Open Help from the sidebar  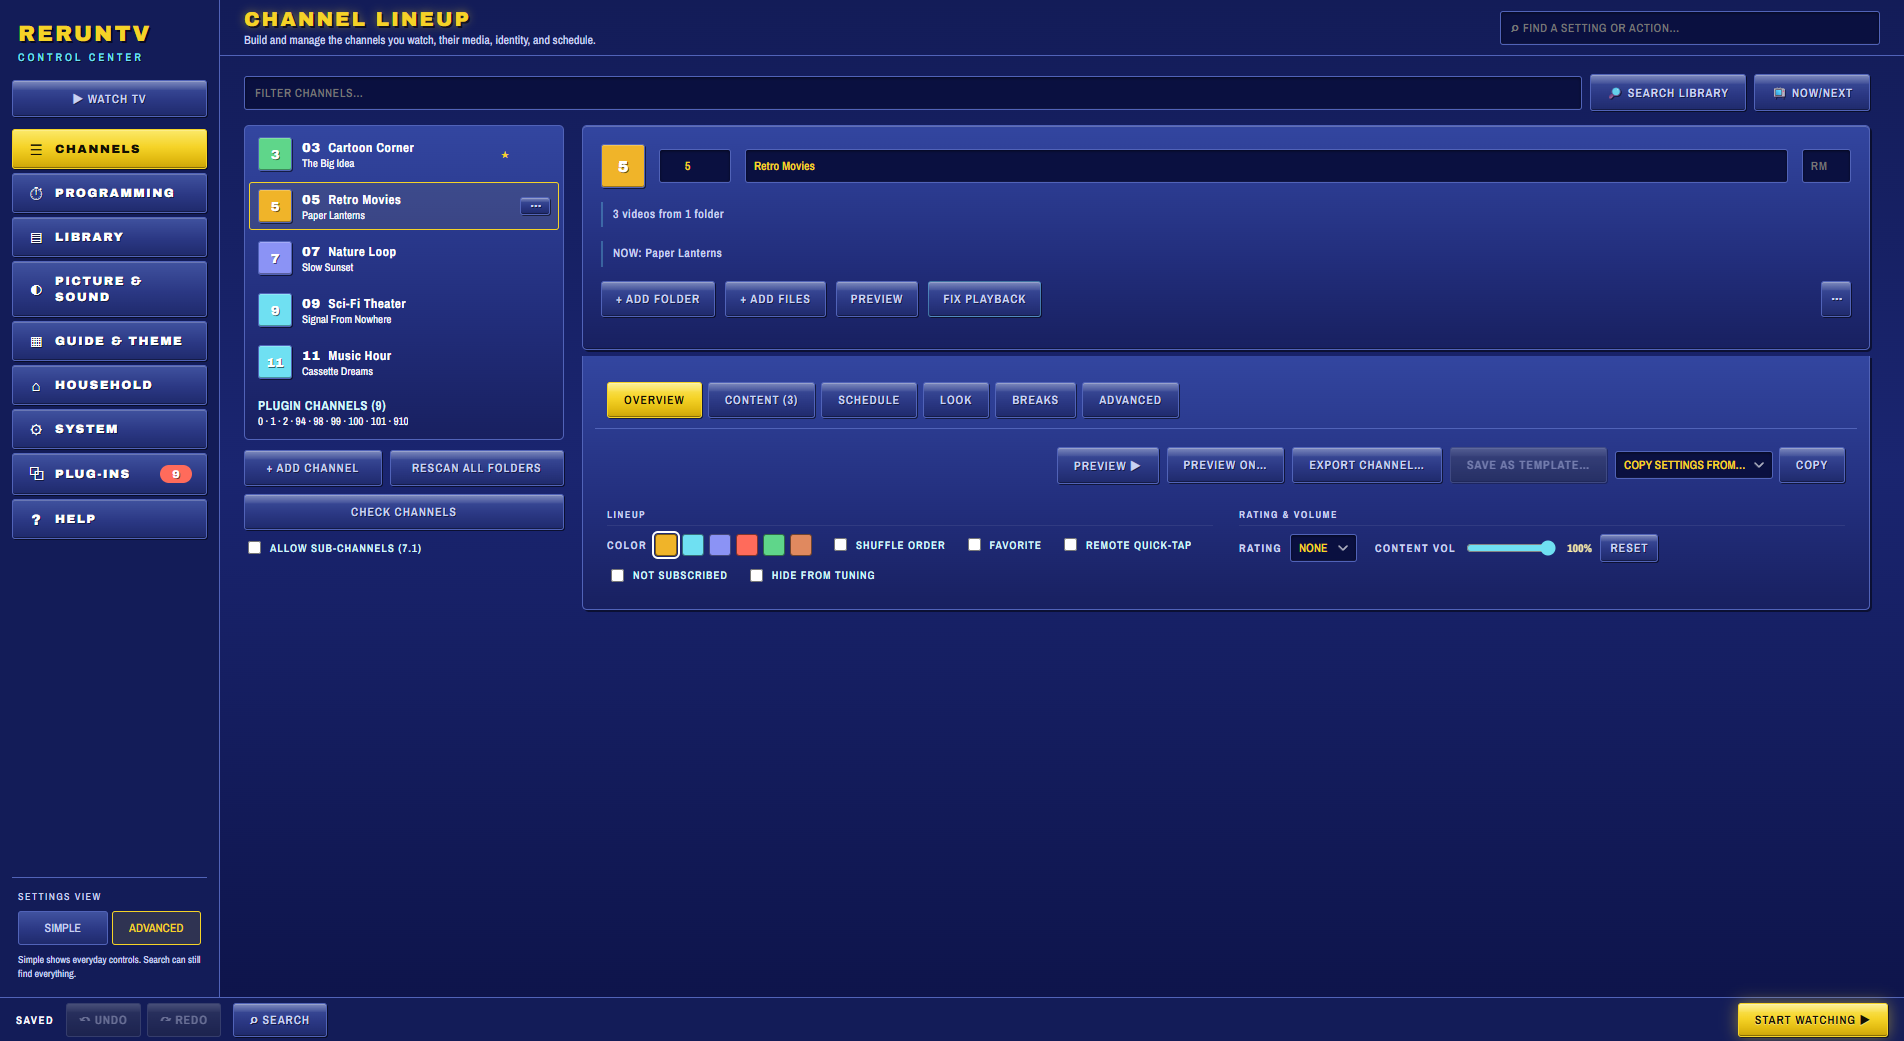click(x=109, y=519)
